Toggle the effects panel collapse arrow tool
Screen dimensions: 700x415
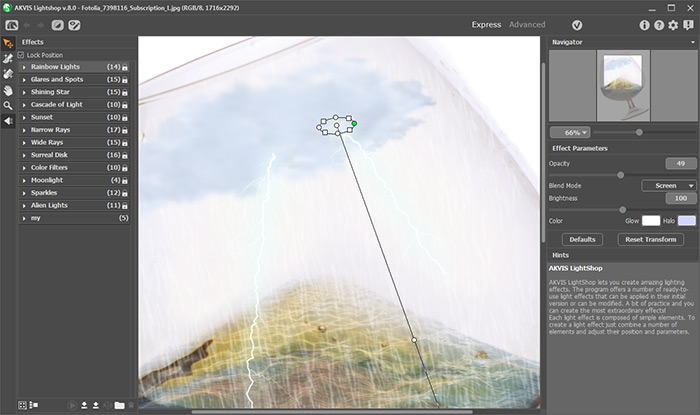click(x=8, y=121)
